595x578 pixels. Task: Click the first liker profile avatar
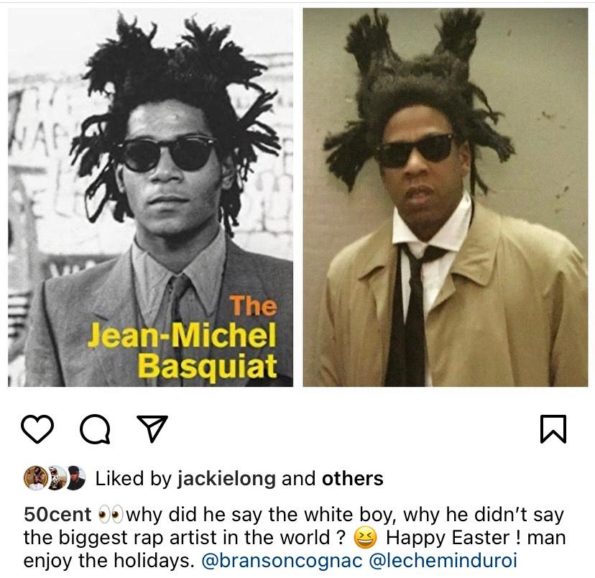click(x=36, y=477)
